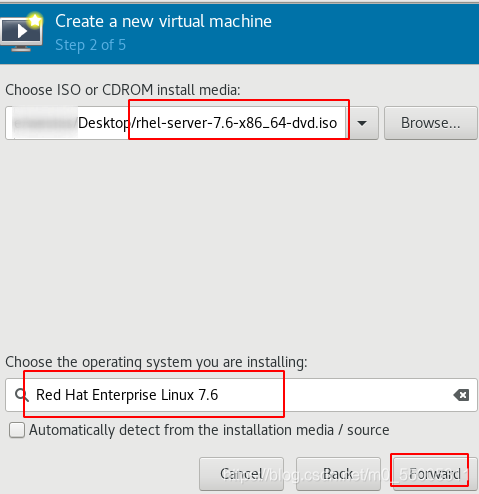This screenshot has width=479, height=494.
Task: Enable automatic detection checkbox
Action: click(17, 430)
